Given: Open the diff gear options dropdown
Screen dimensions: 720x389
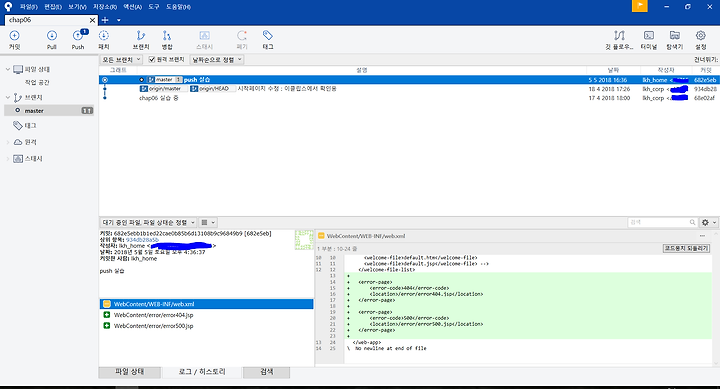Looking at the screenshot, I should (x=709, y=222).
